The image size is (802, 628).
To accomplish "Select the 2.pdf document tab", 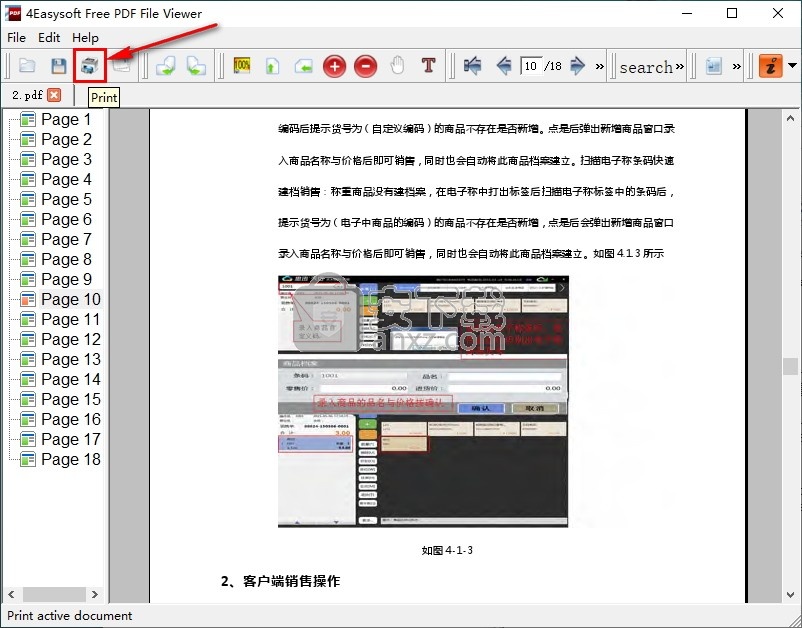I will 27,95.
